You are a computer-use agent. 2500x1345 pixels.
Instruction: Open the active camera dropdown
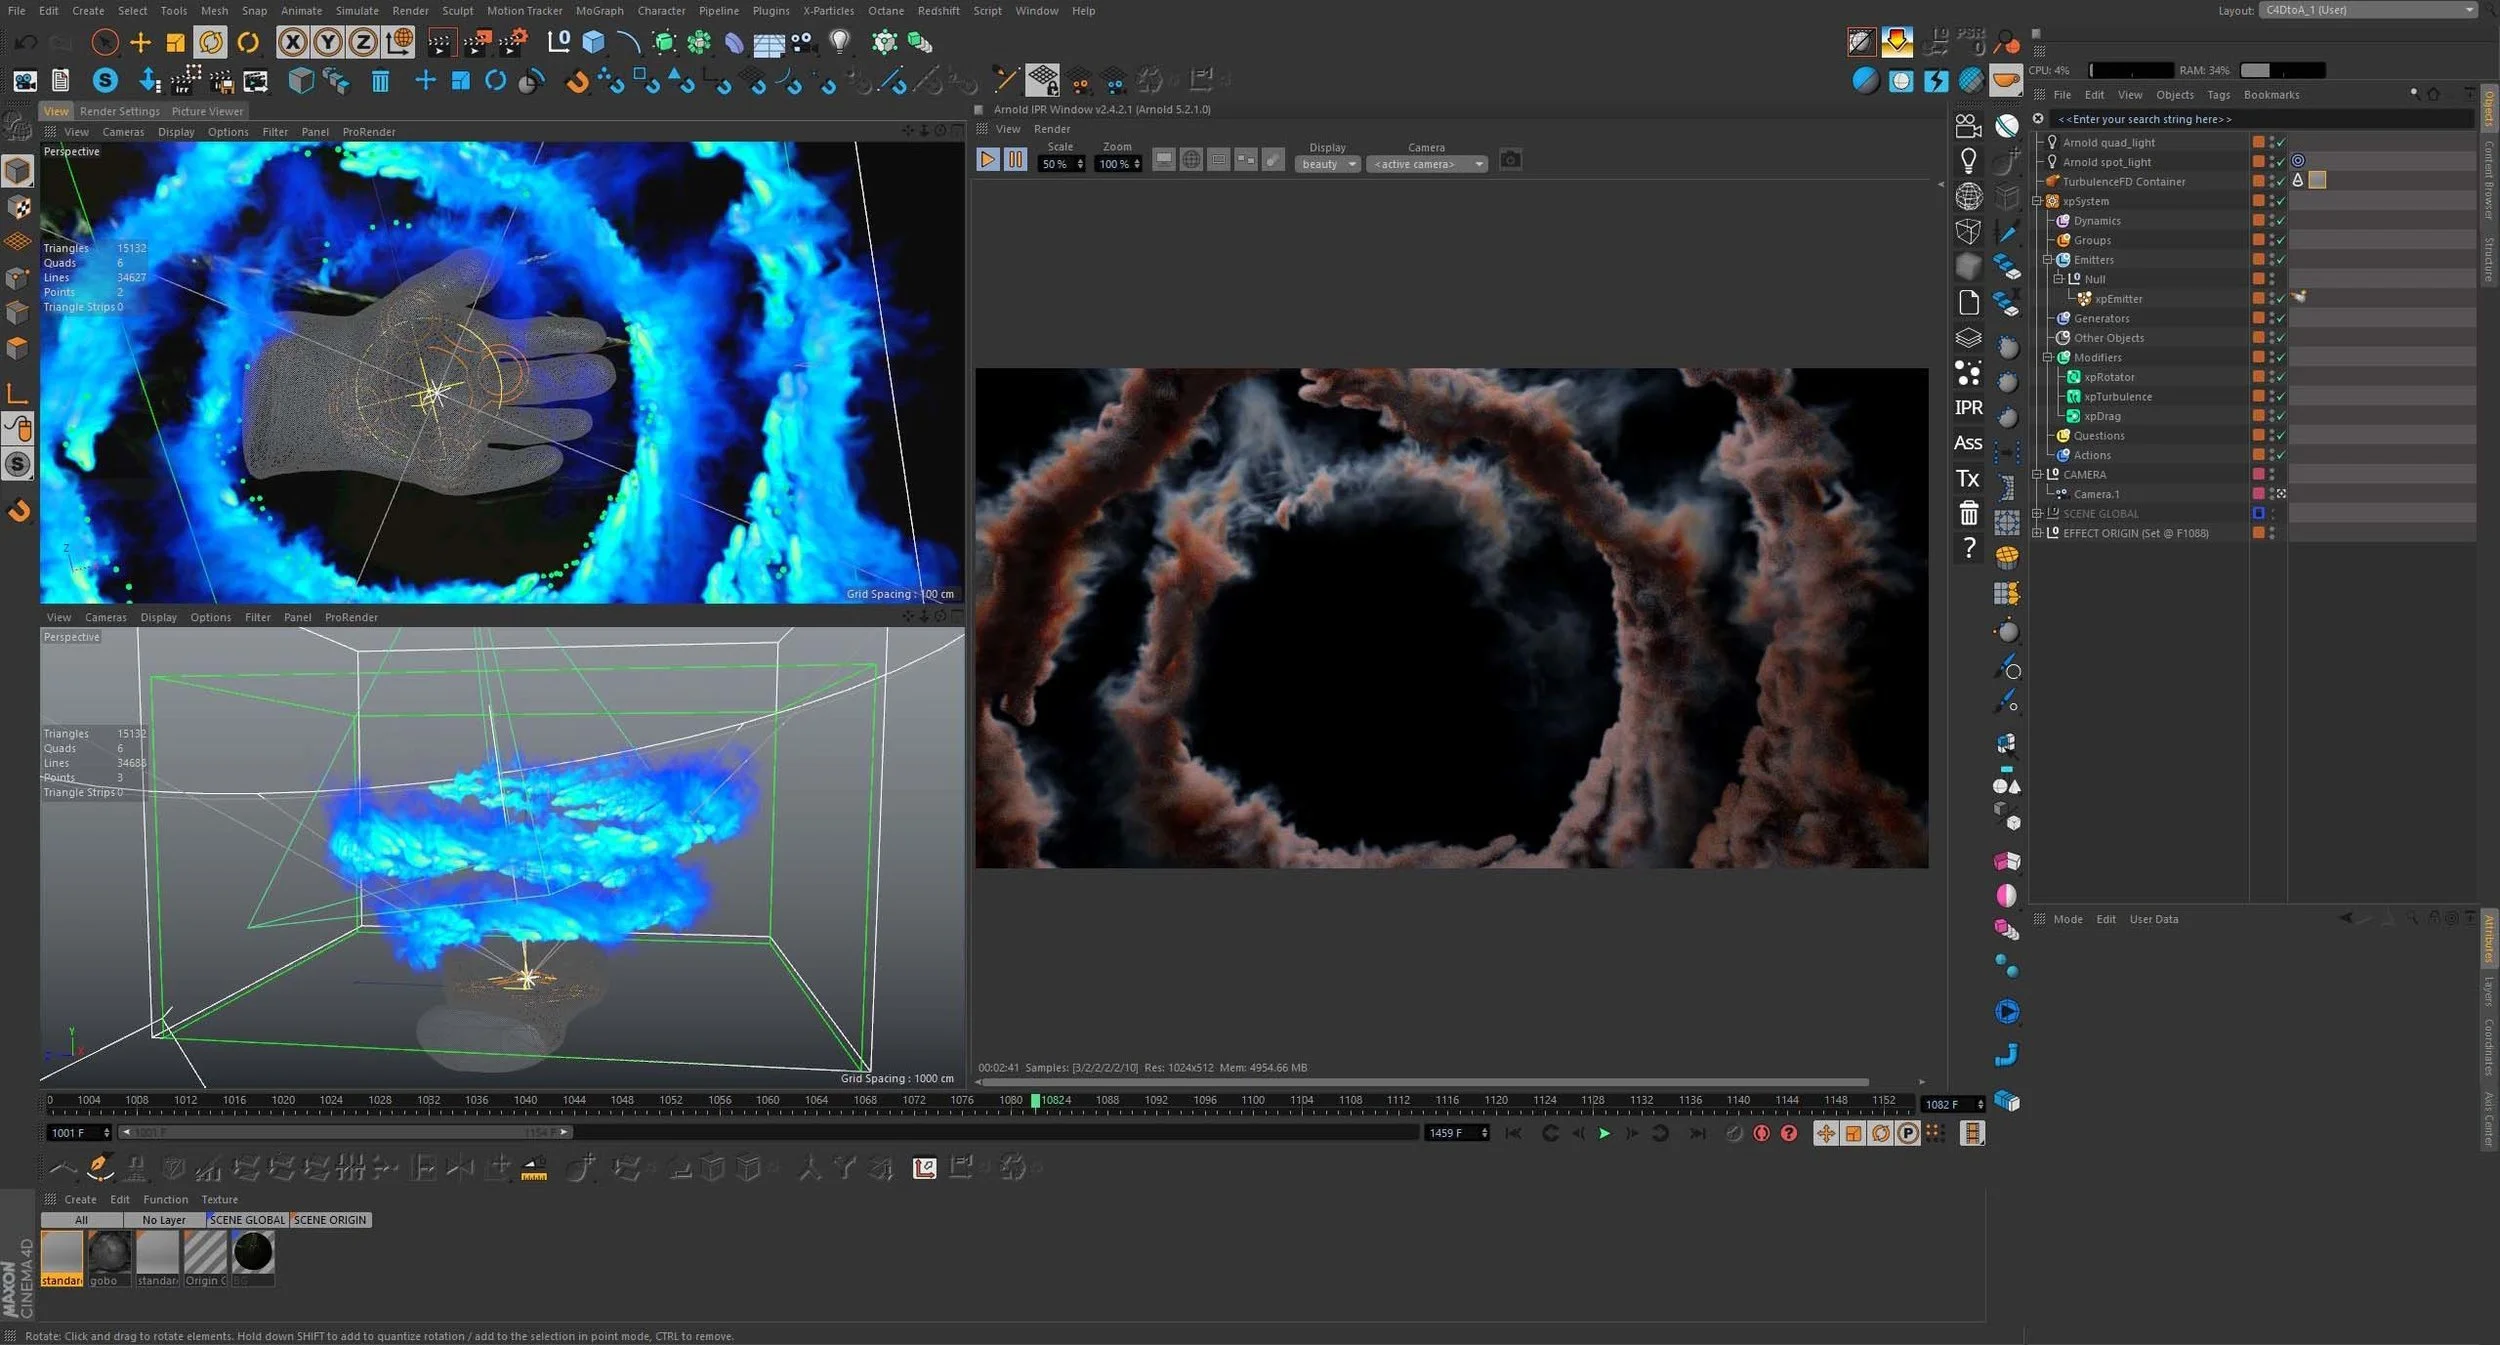pos(1425,164)
